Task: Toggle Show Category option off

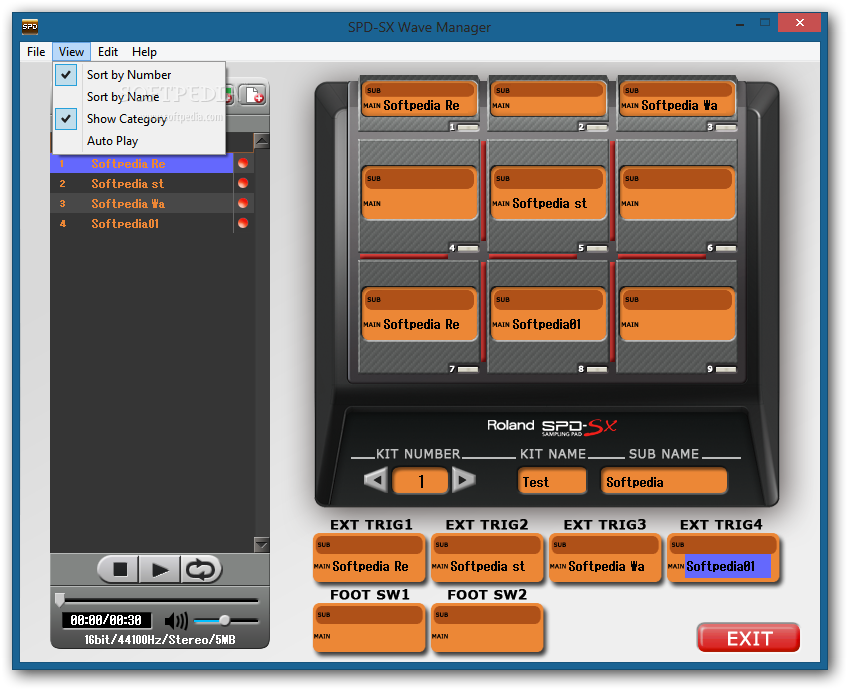Action: click(x=139, y=119)
